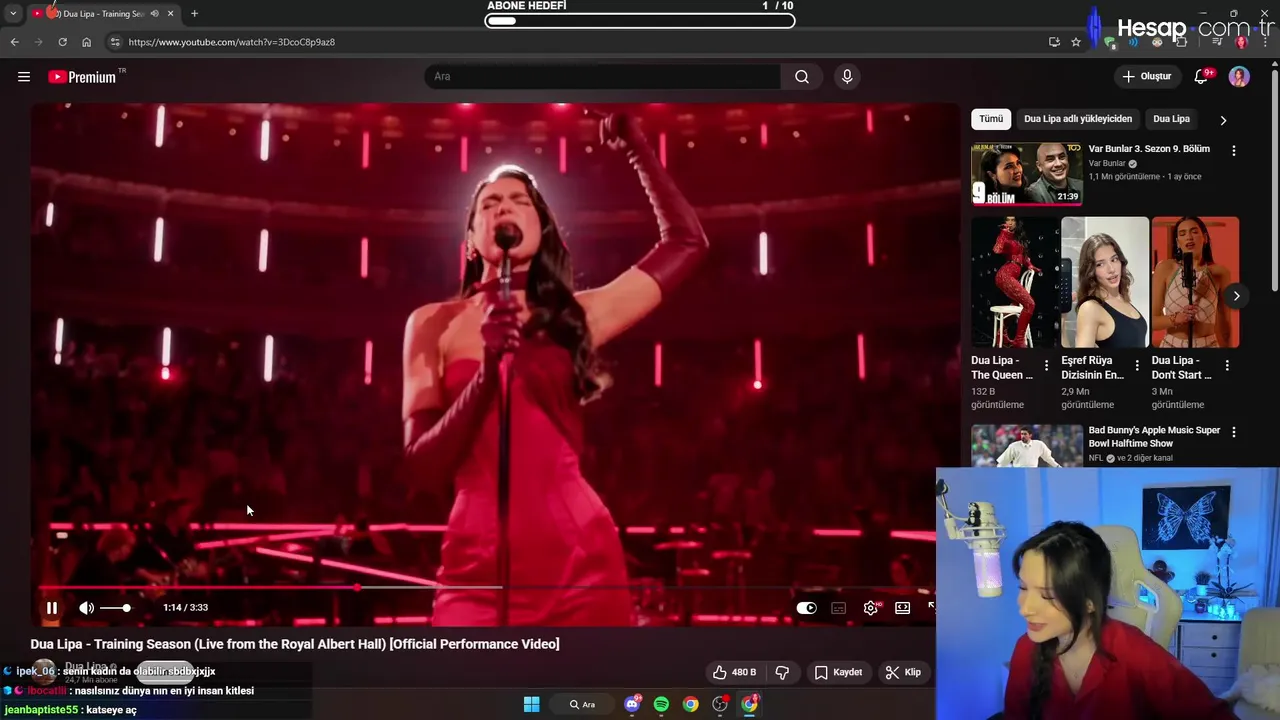Screen dimensions: 1280x720
Task: Open a new browser tab
Action: coord(194,14)
